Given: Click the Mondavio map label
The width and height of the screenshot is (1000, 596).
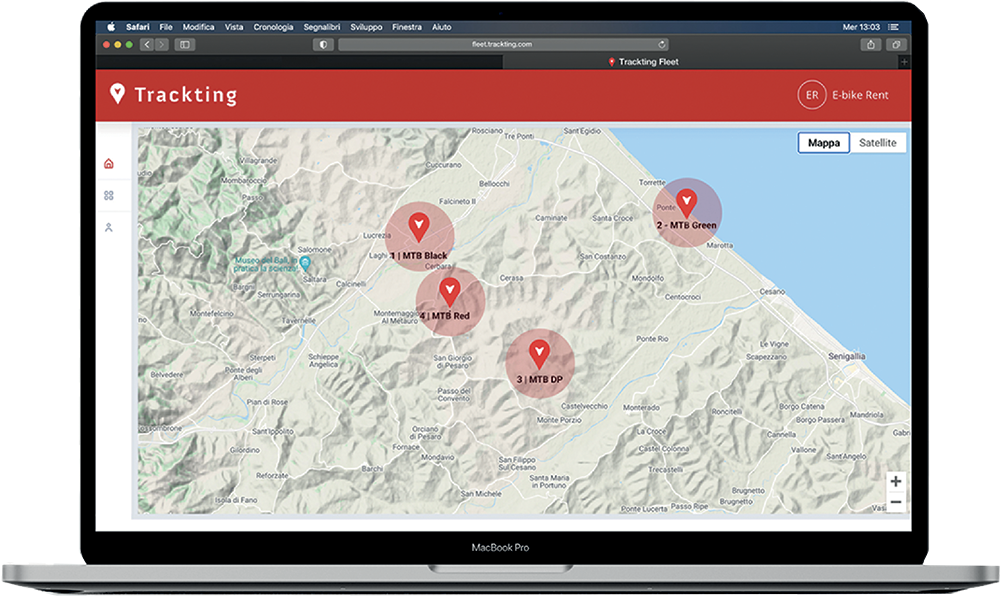Looking at the screenshot, I should coord(438,457).
